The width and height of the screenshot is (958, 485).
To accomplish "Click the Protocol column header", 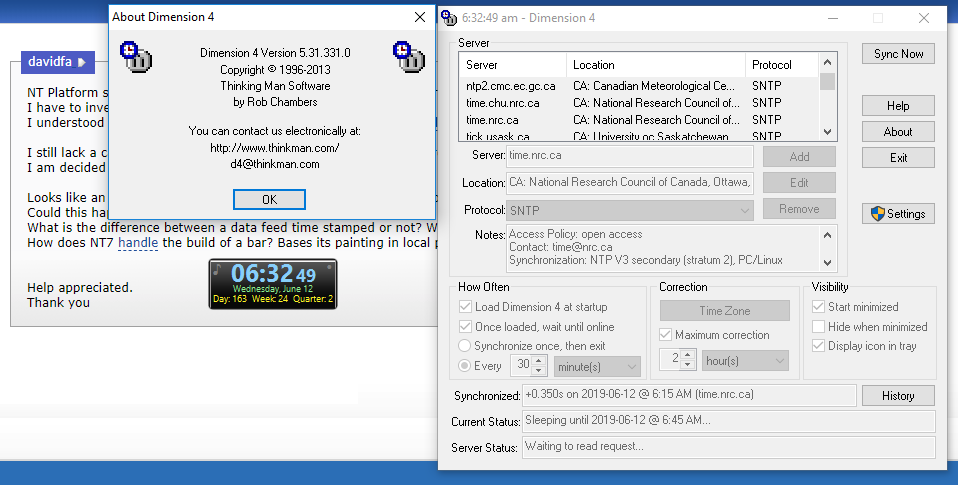I will point(781,65).
